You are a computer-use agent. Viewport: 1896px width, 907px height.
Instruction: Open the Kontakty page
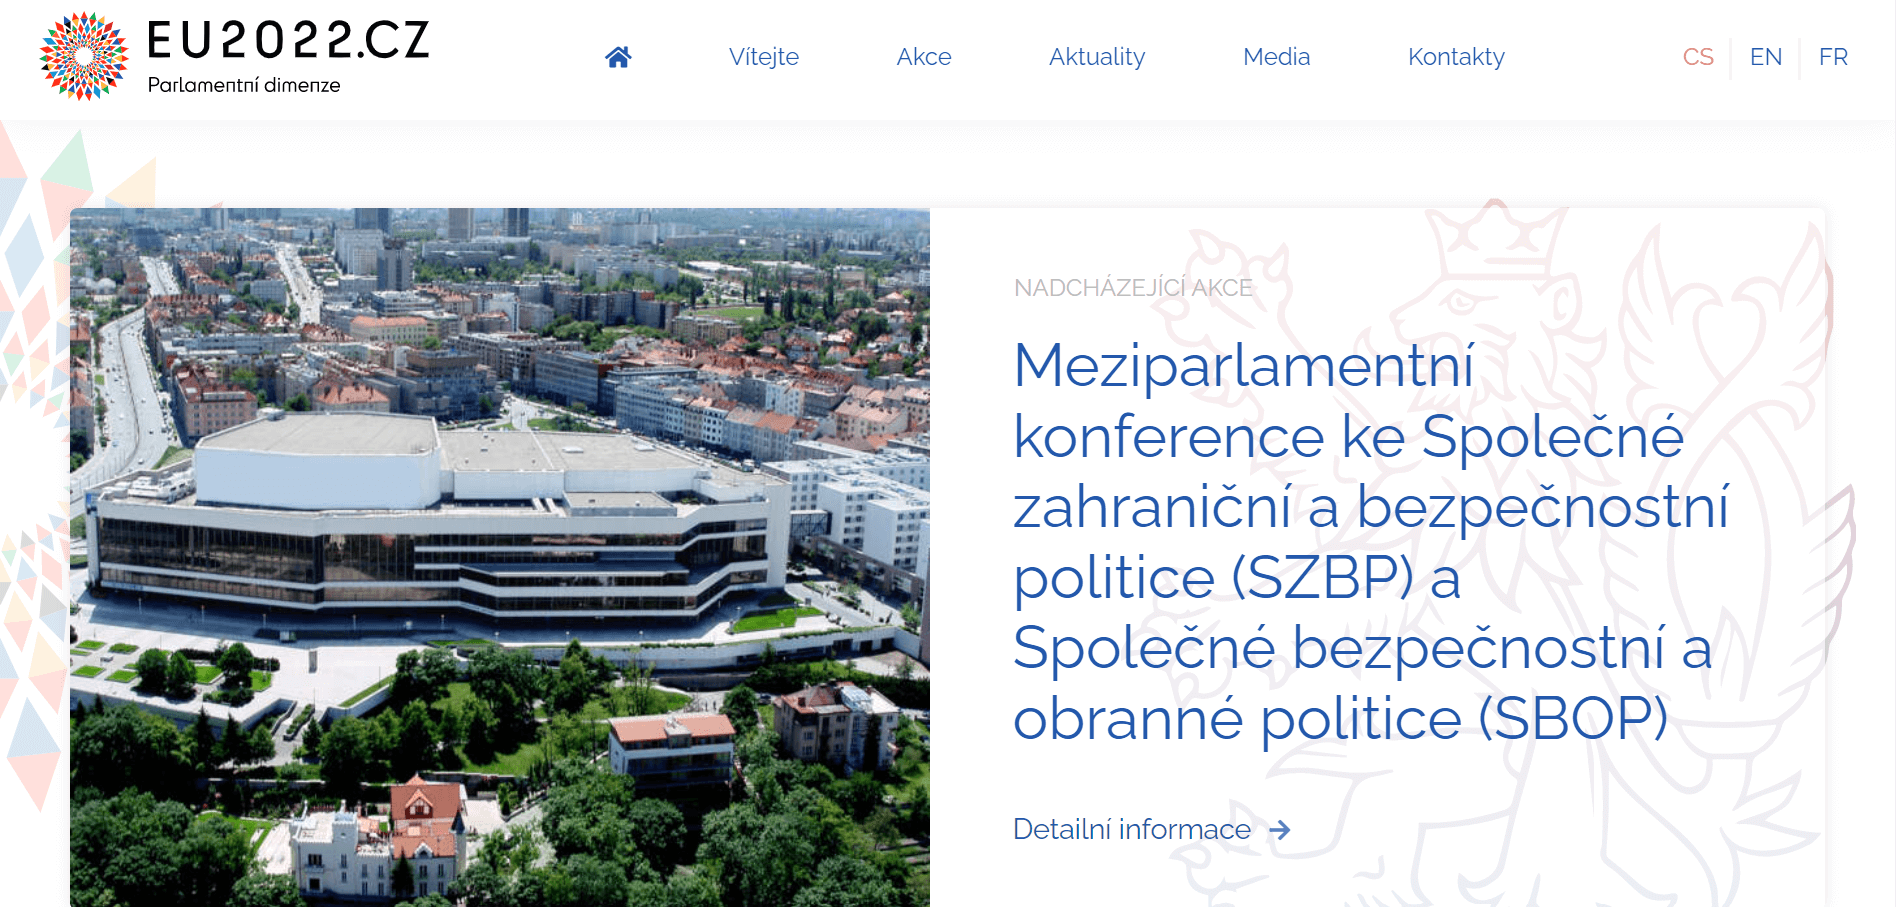(1456, 57)
